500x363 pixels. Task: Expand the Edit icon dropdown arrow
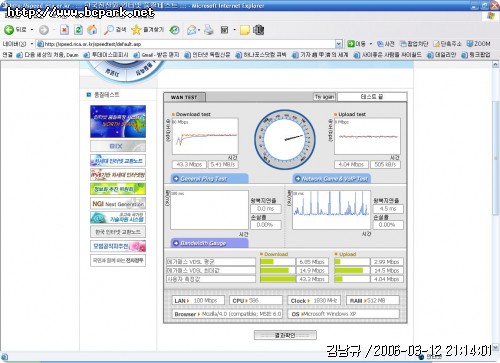pos(234,30)
